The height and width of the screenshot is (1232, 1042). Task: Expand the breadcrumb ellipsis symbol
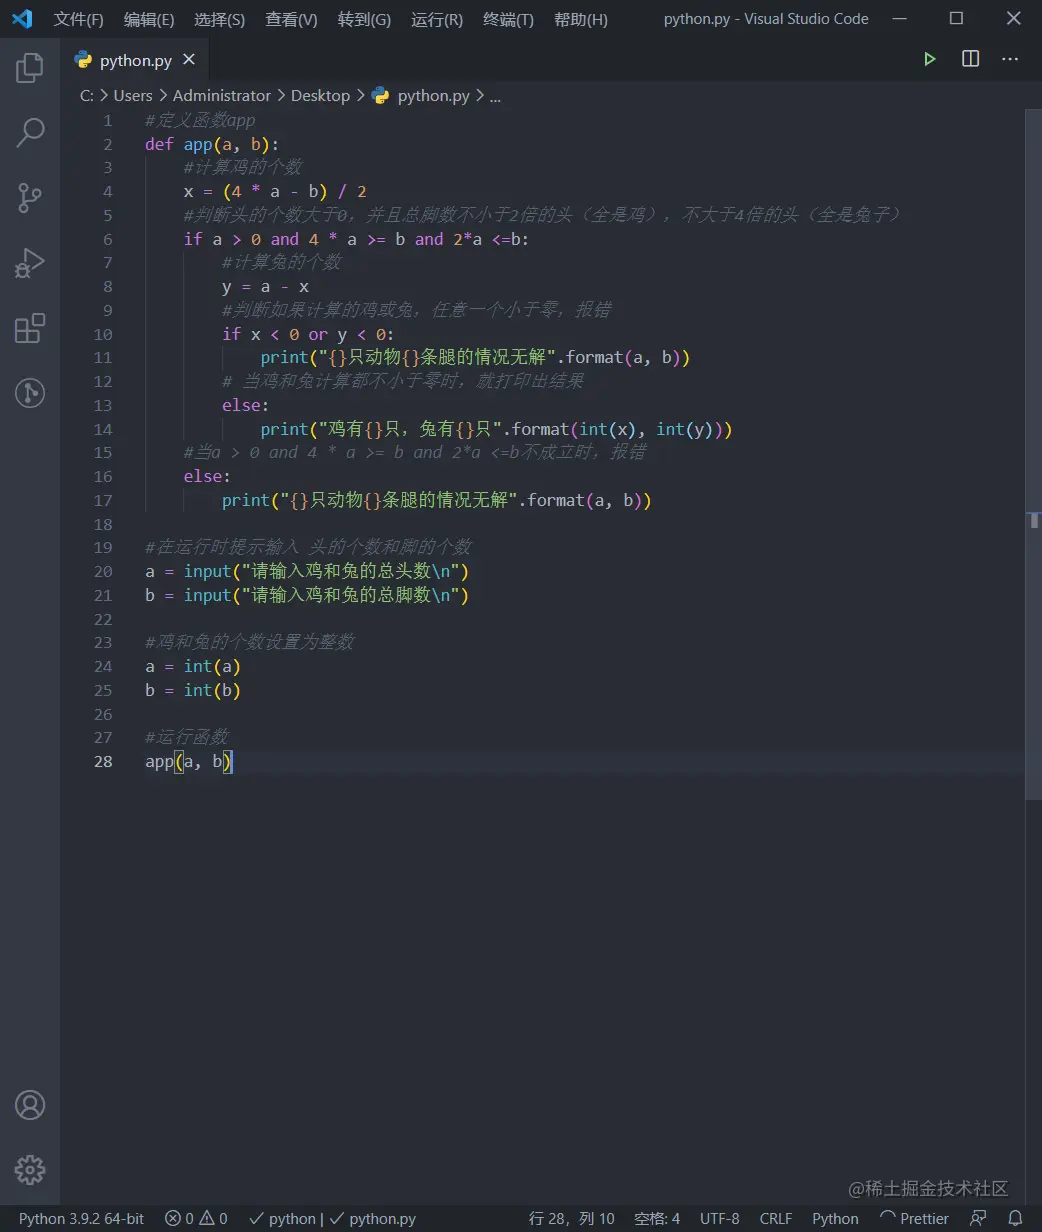point(495,96)
